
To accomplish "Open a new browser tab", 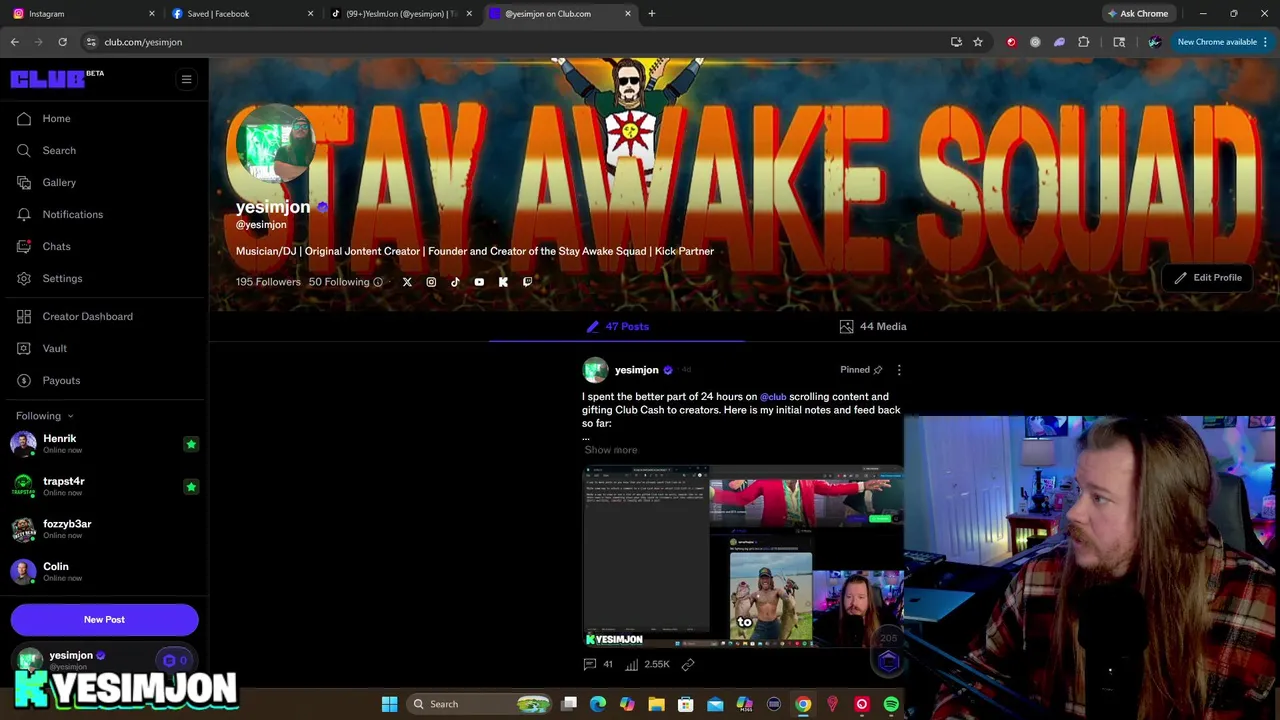I will pyautogui.click(x=651, y=14).
